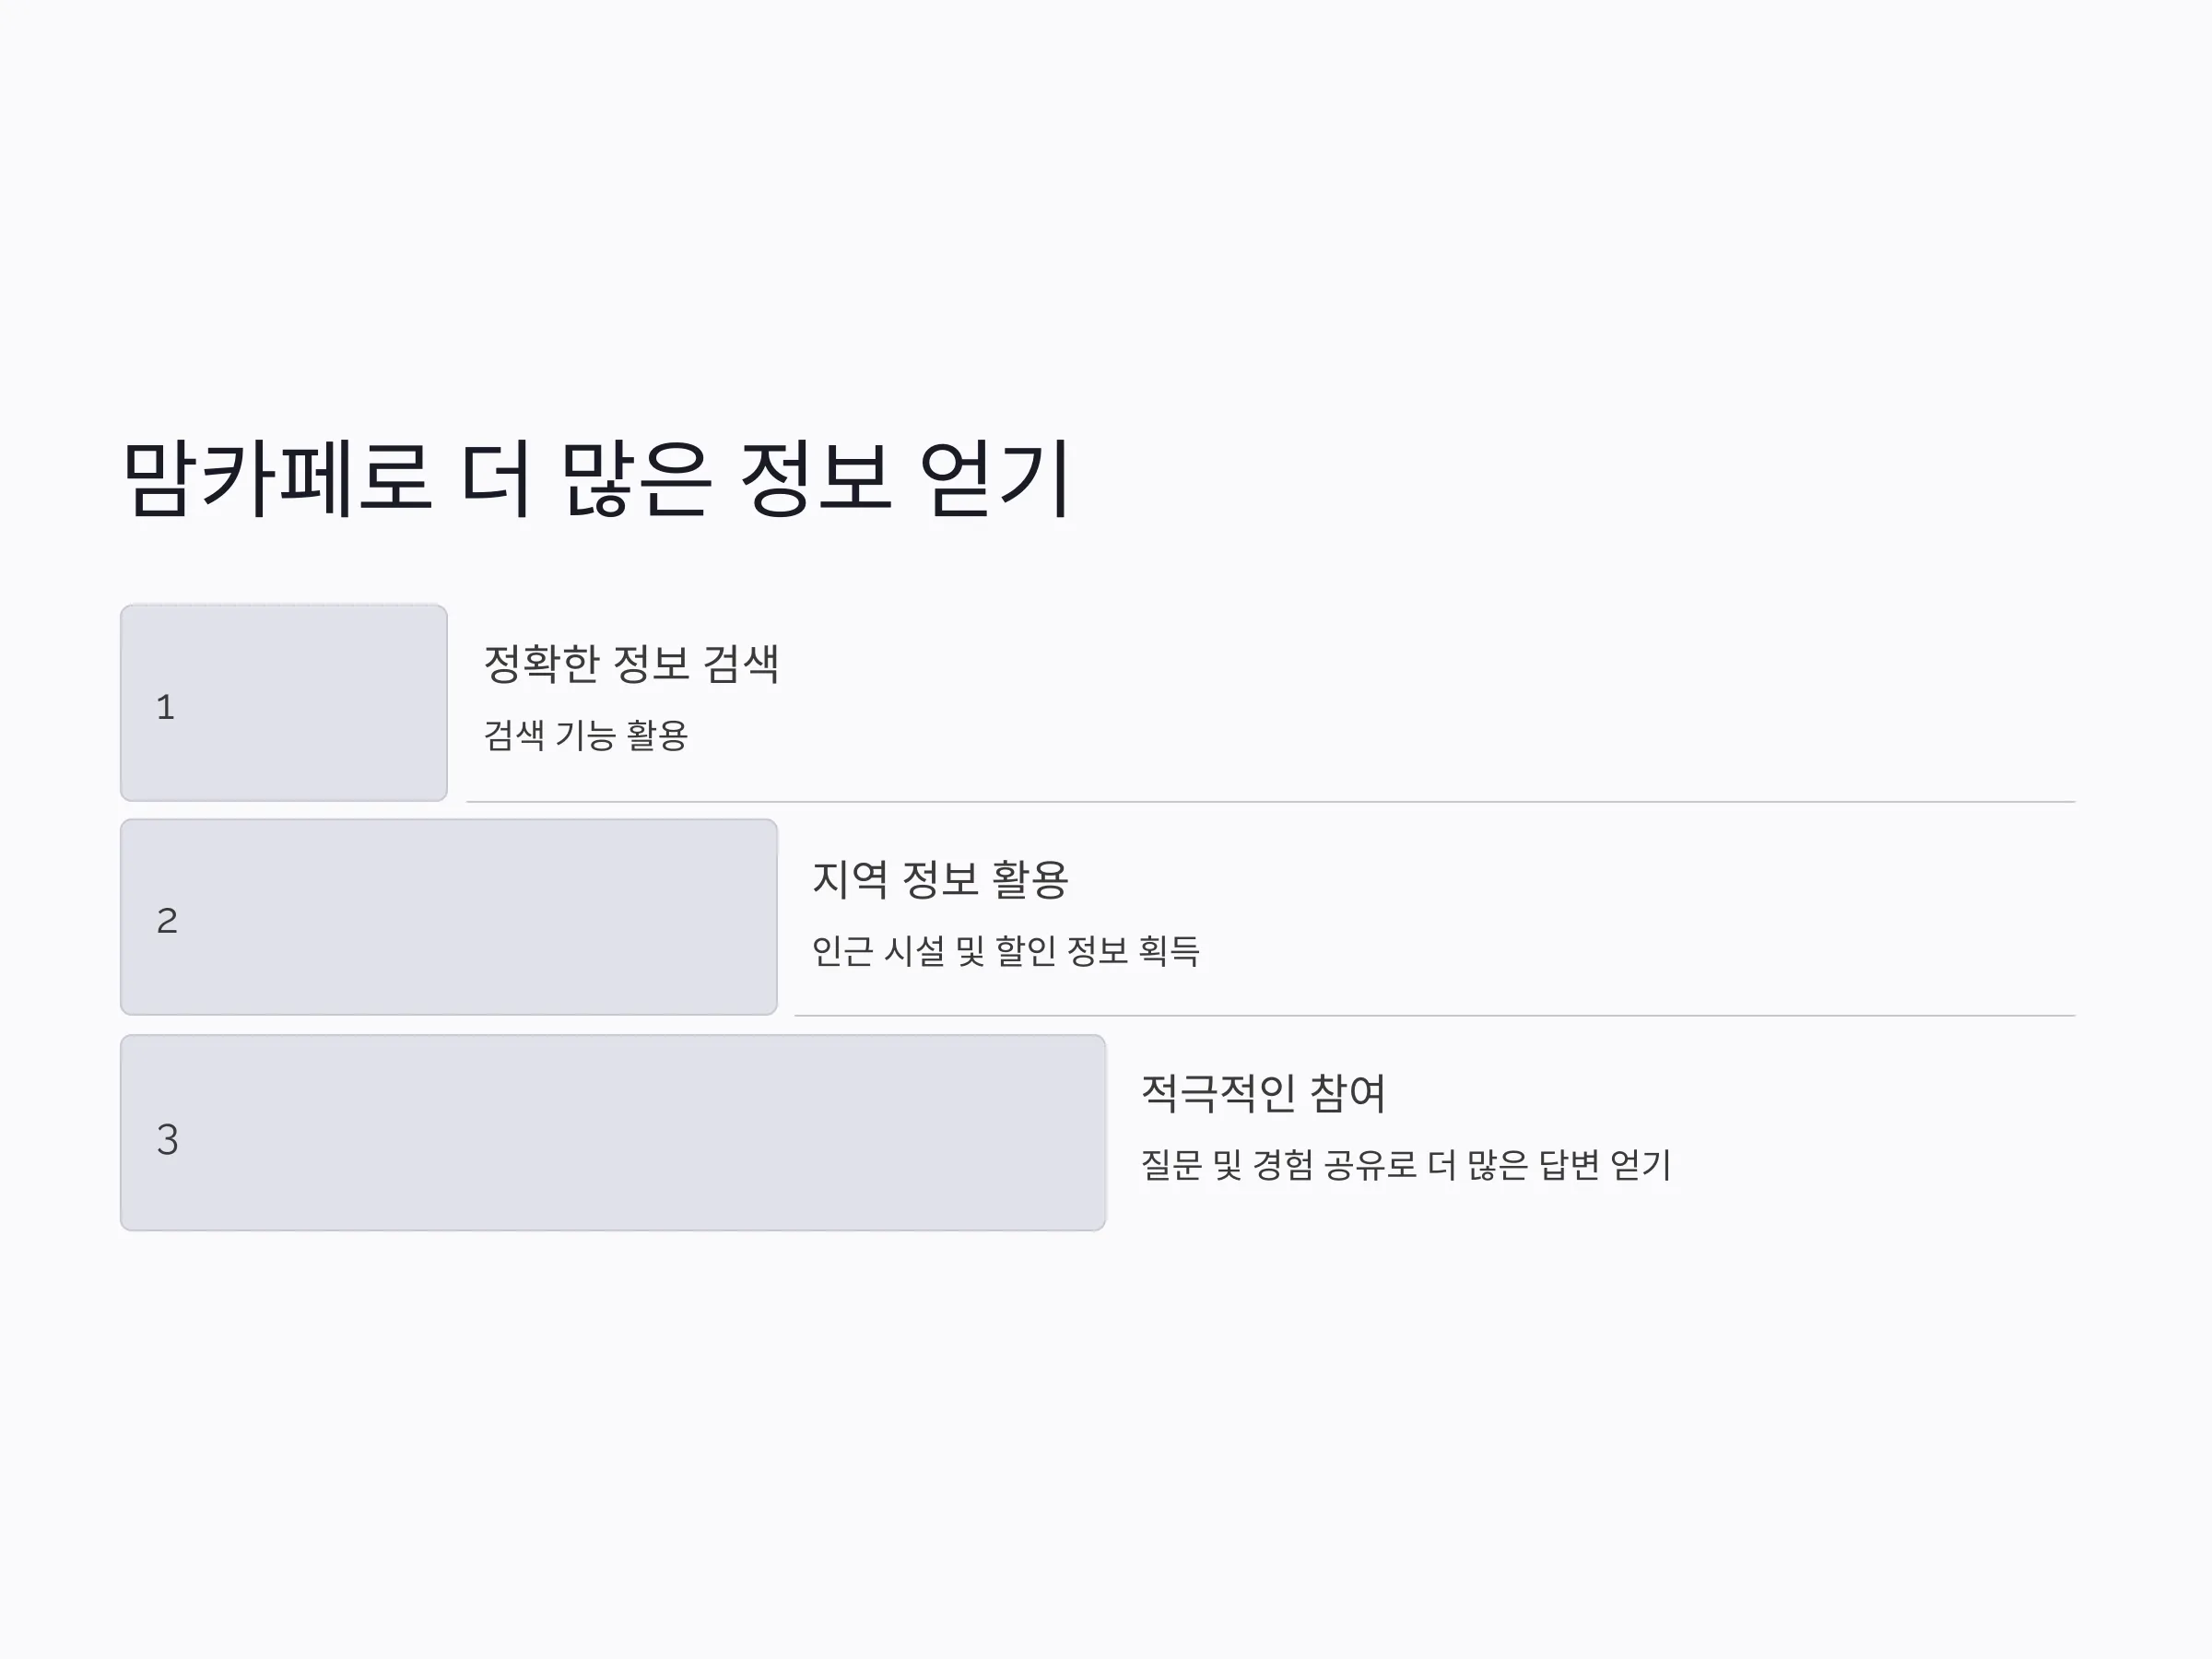This screenshot has height=1659, width=2212.
Task: Click the text 검색 기능 활용
Action: (x=586, y=735)
